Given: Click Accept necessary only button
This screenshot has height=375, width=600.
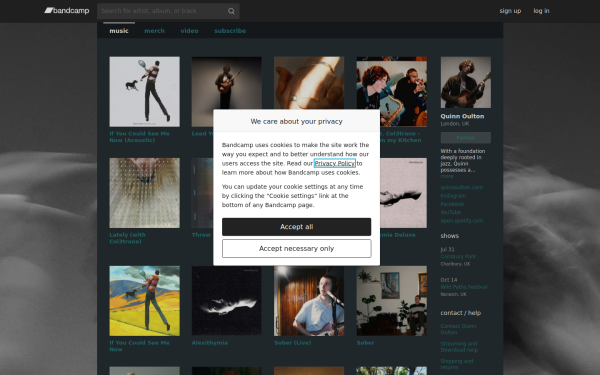Looking at the screenshot, I should click(297, 249).
